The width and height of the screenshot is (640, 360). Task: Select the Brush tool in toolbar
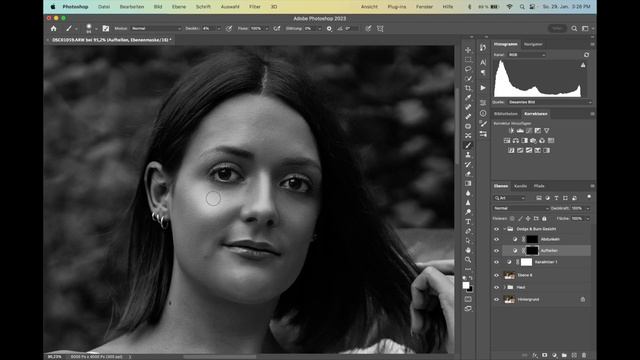468,145
